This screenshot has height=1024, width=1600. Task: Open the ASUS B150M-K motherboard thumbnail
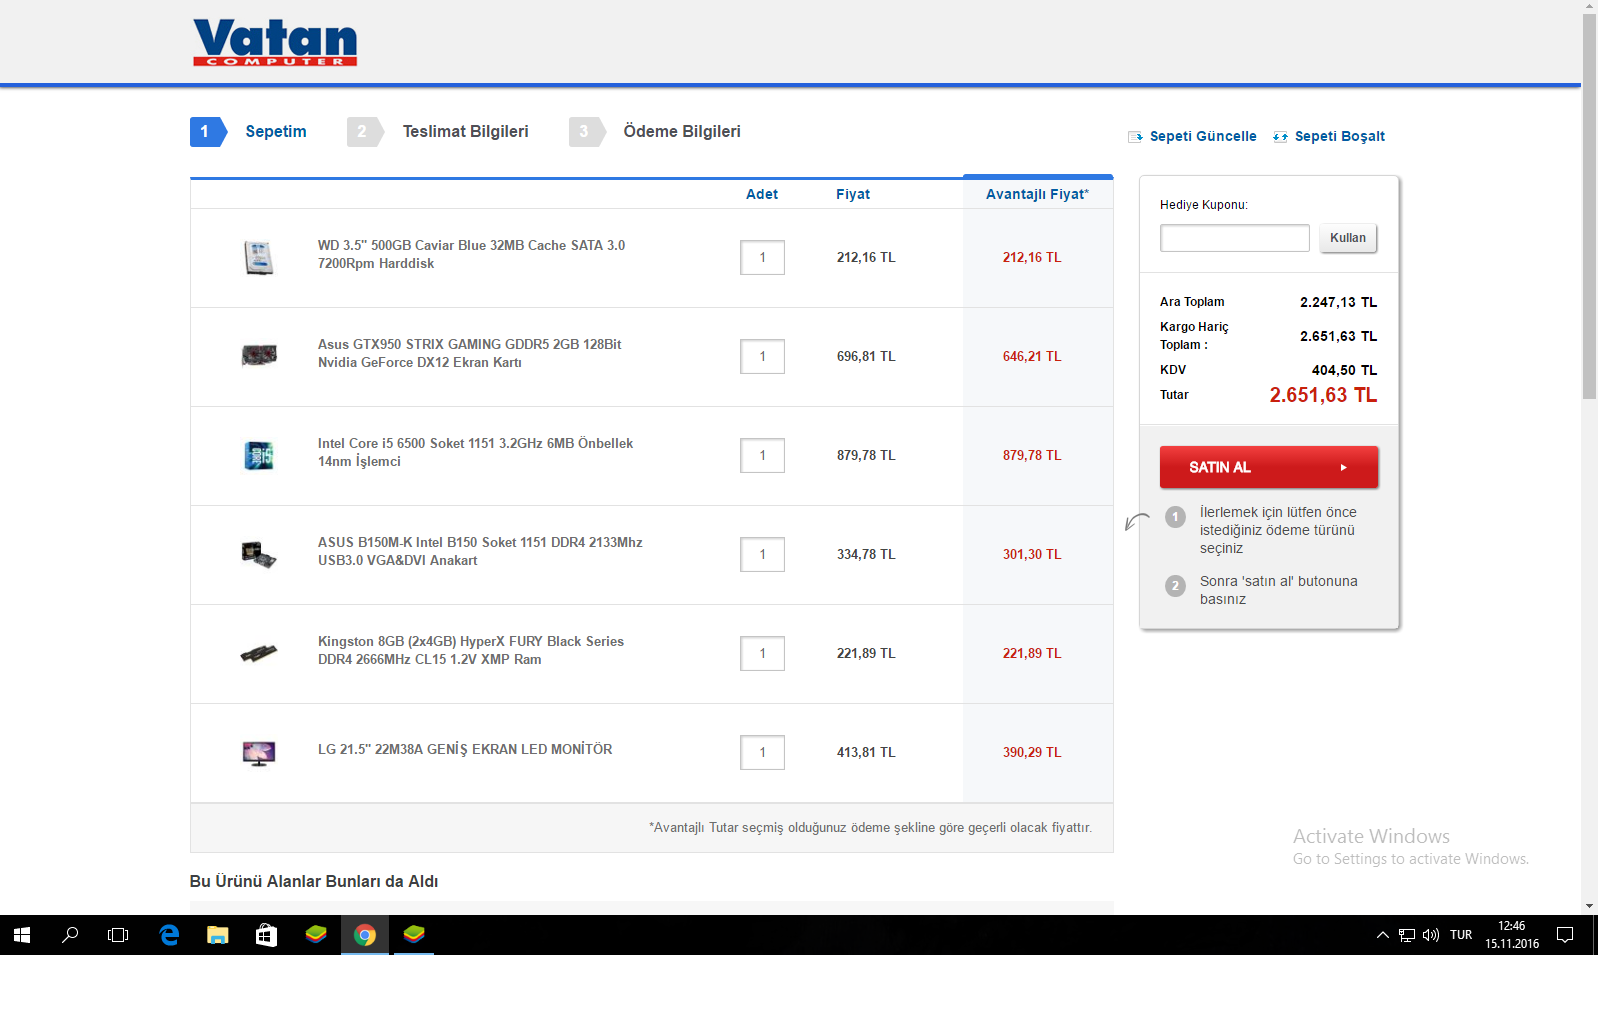(x=259, y=554)
